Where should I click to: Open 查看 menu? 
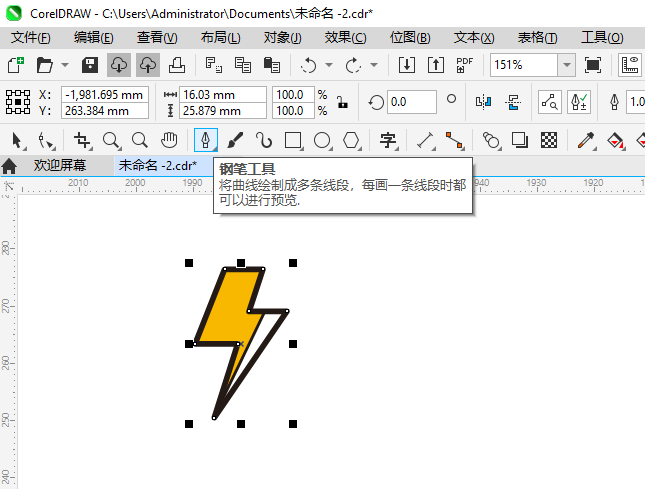coord(157,38)
